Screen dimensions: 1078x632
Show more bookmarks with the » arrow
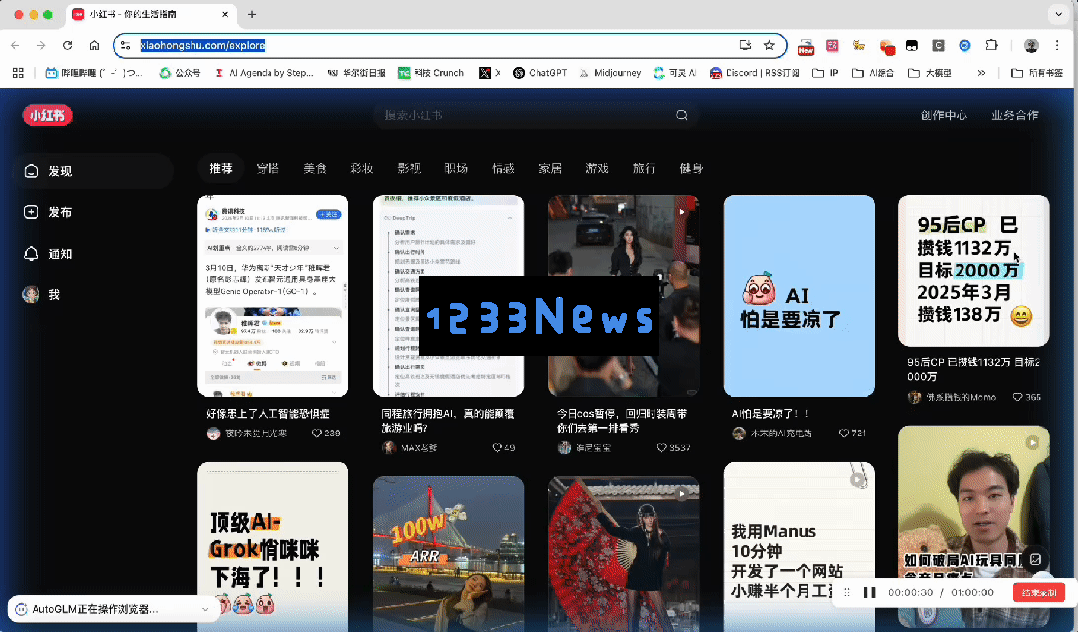(981, 73)
